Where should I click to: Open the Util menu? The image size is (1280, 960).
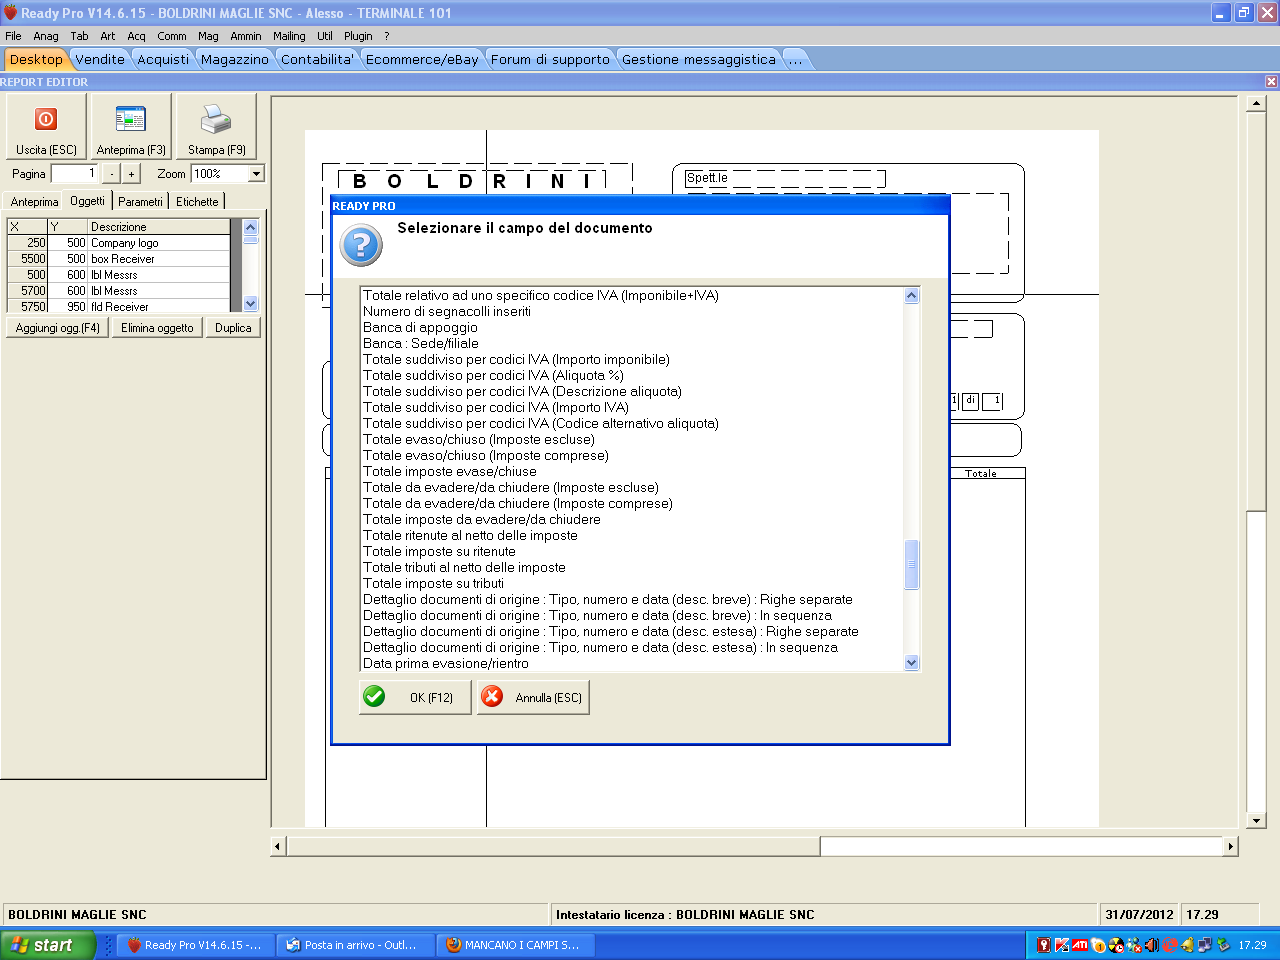click(325, 36)
